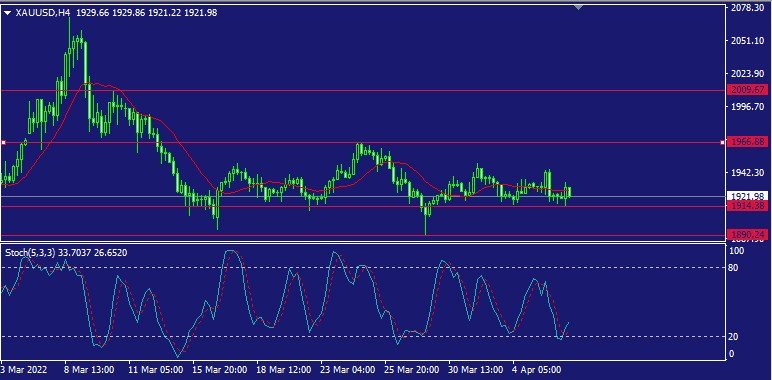The image size is (772, 380).
Task: Click the 2078.30 value on price axis
Action: pos(747,8)
